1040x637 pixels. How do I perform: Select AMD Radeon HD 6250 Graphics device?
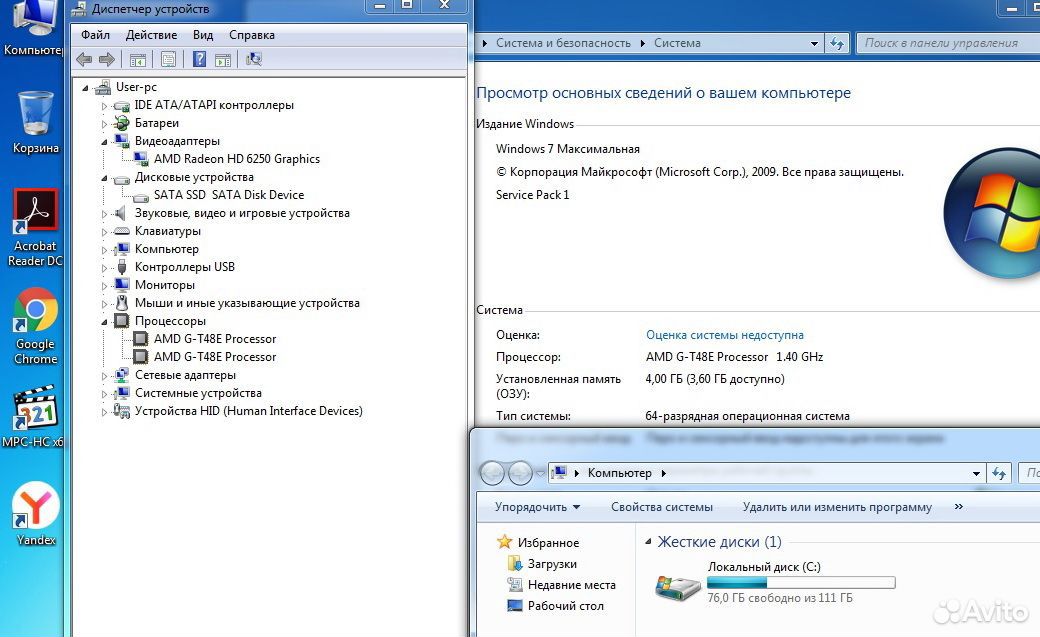237,159
